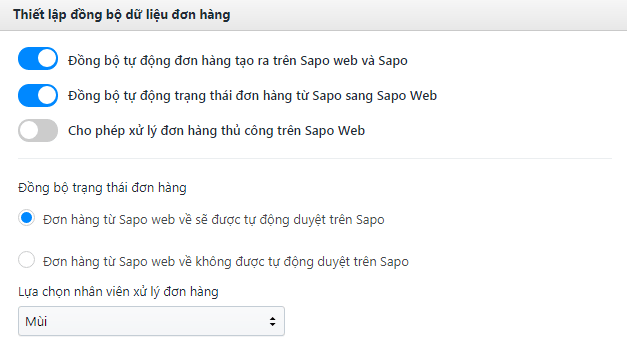Click heading 'Thiết lập đồng bộ dữ liệu đơn hàng'
The image size is (627, 360).
click(122, 15)
